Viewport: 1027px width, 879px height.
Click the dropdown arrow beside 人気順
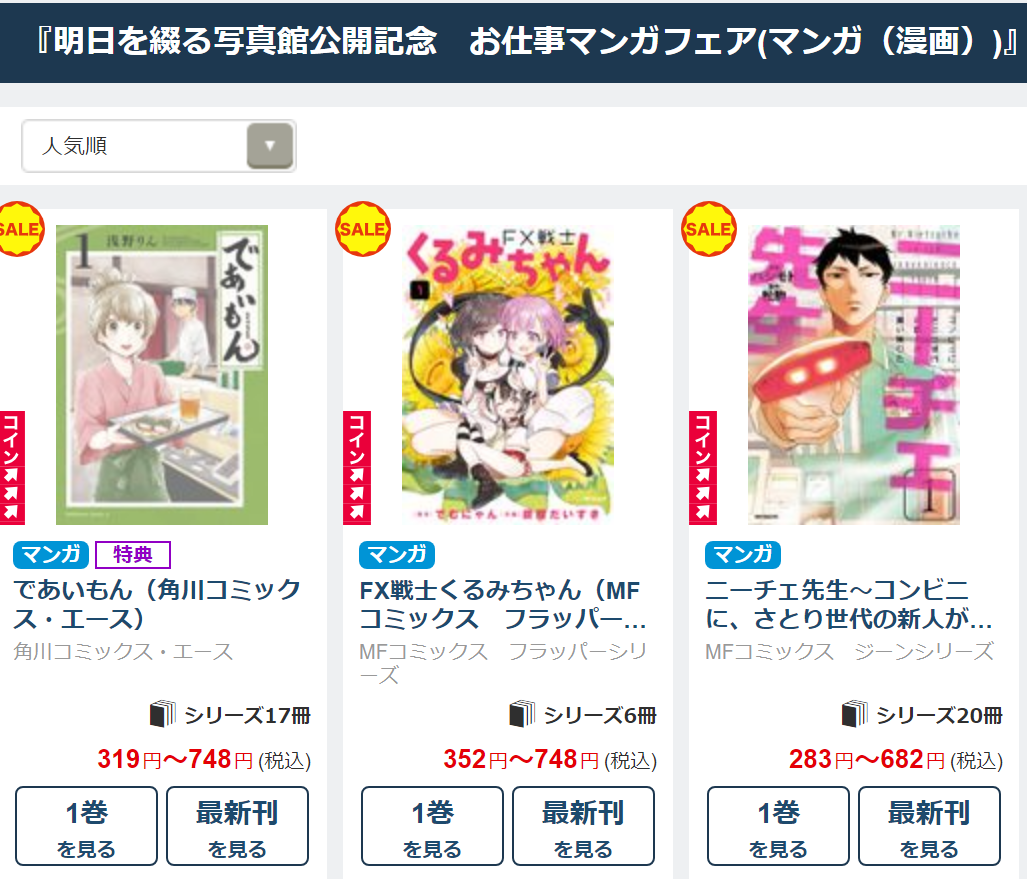tap(270, 145)
